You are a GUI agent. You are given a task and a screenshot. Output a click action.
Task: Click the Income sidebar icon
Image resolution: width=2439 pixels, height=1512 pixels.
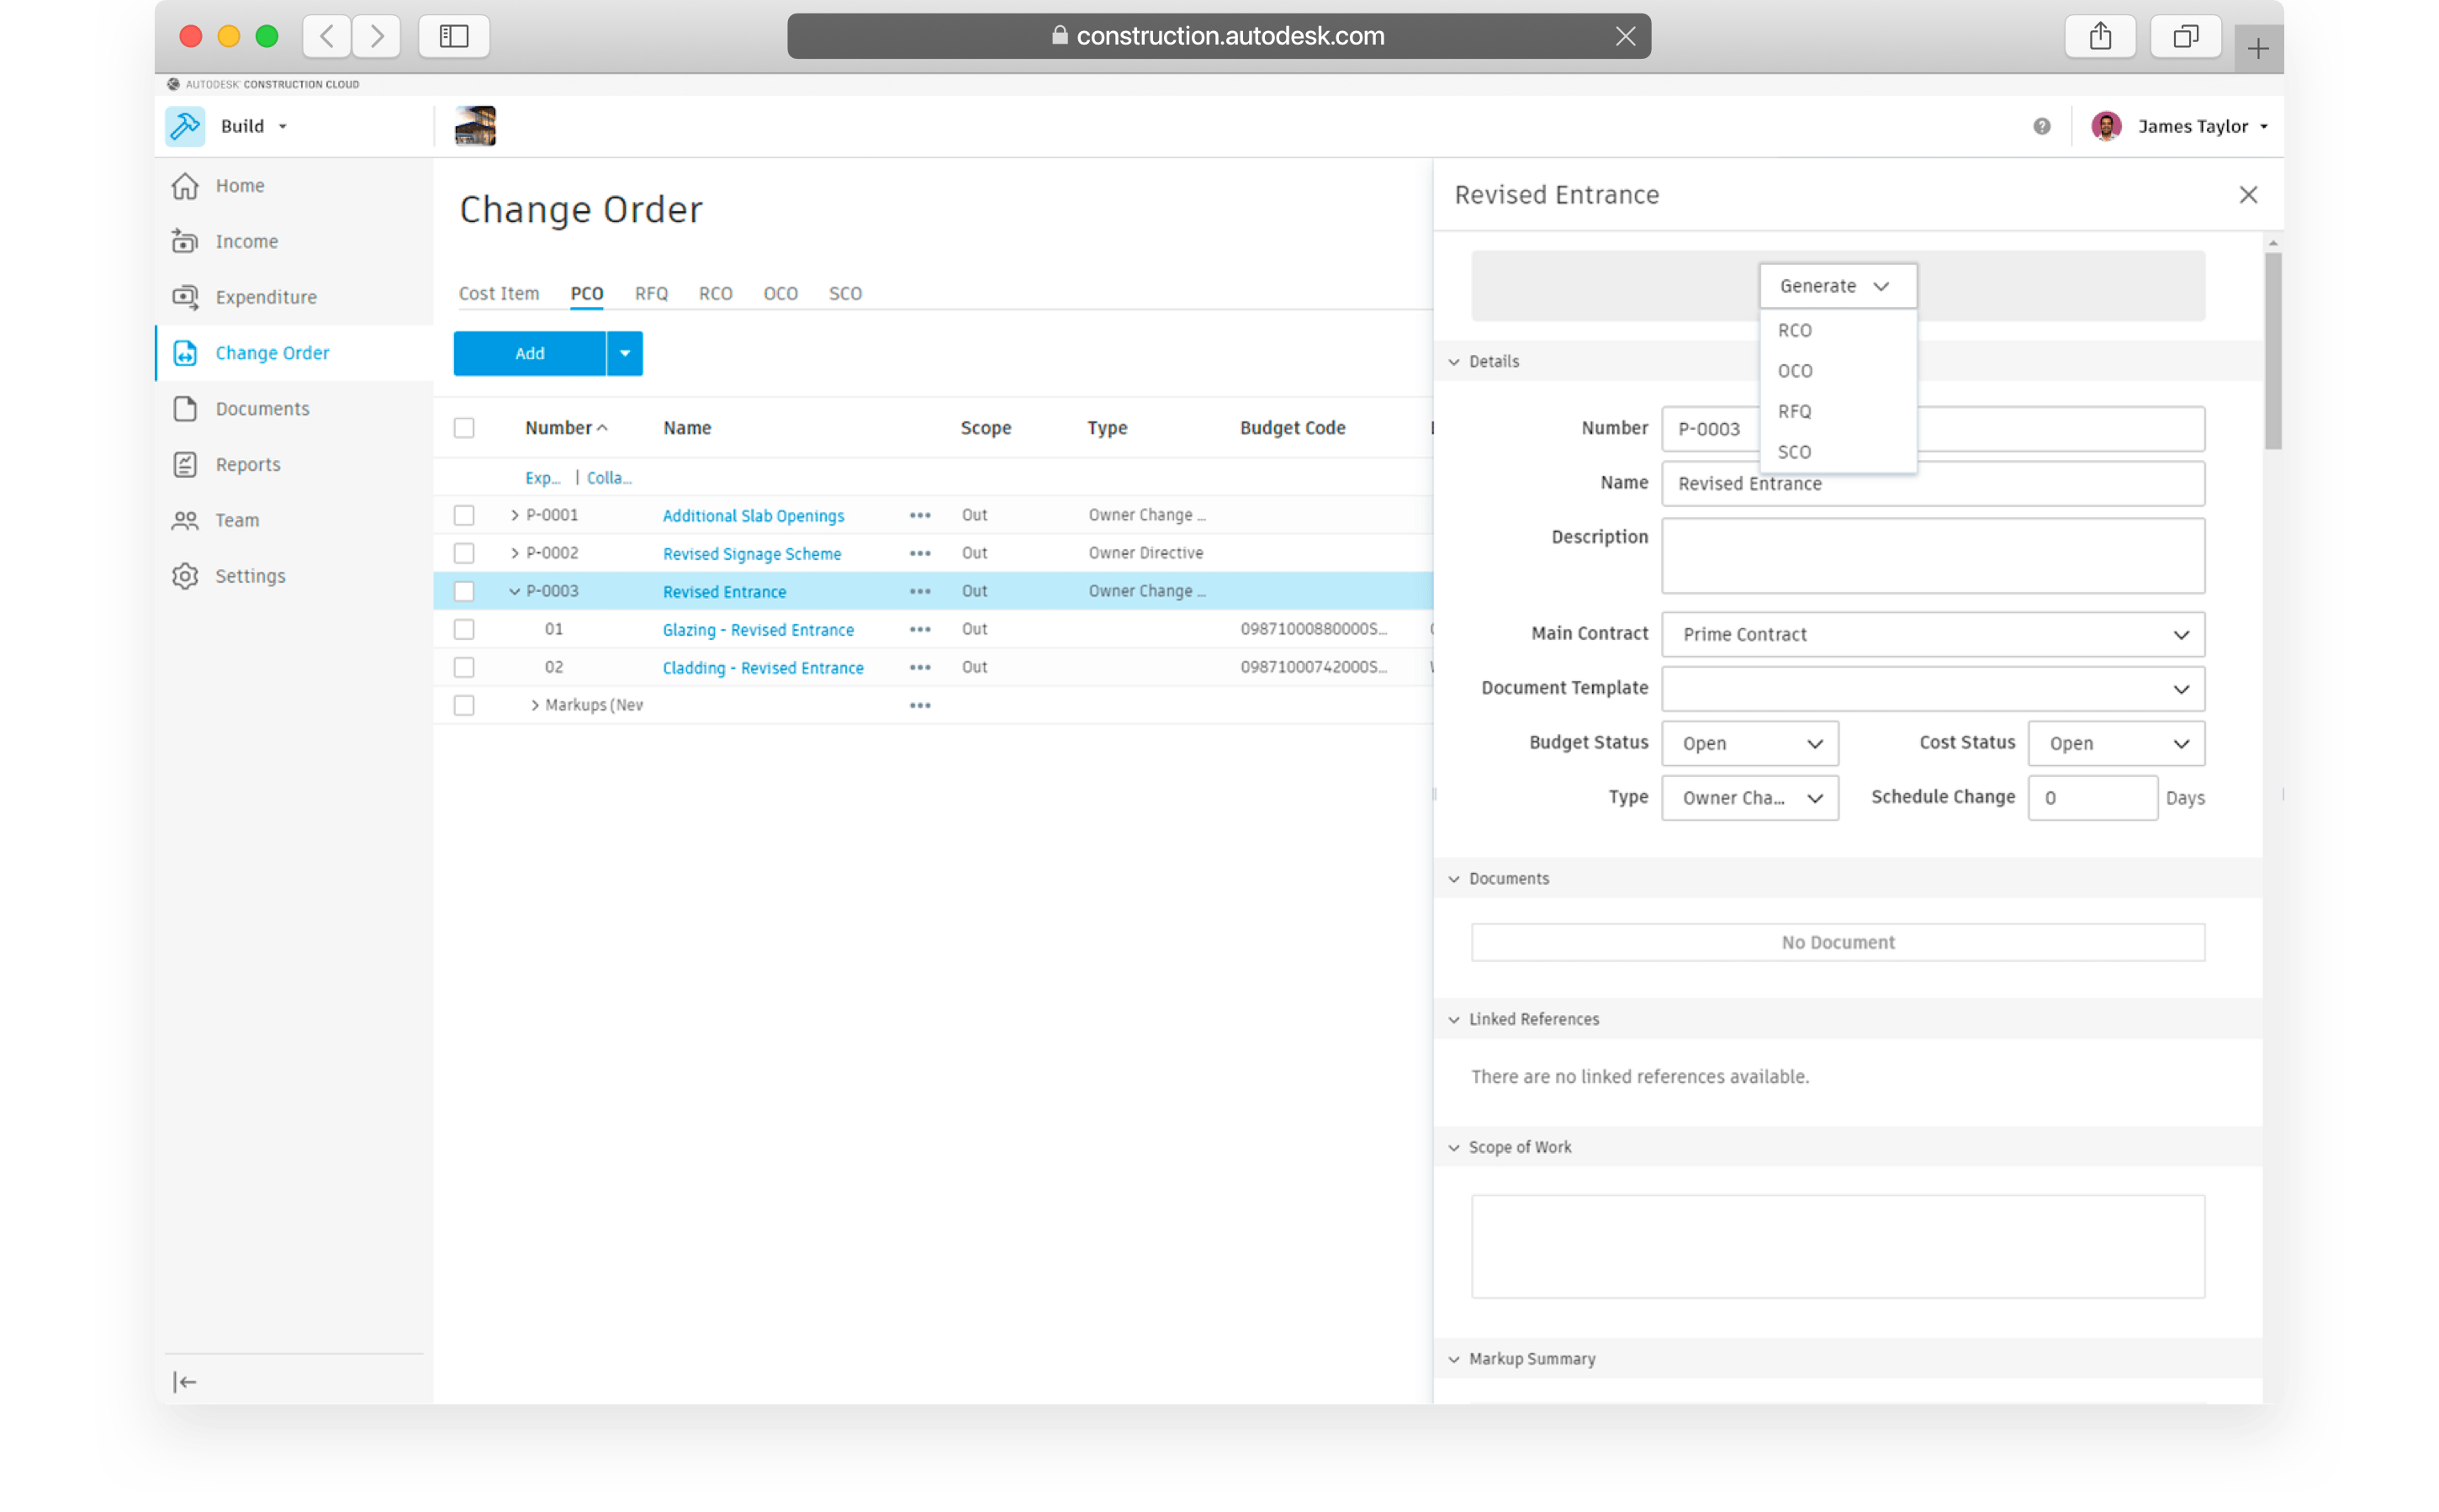(x=185, y=241)
